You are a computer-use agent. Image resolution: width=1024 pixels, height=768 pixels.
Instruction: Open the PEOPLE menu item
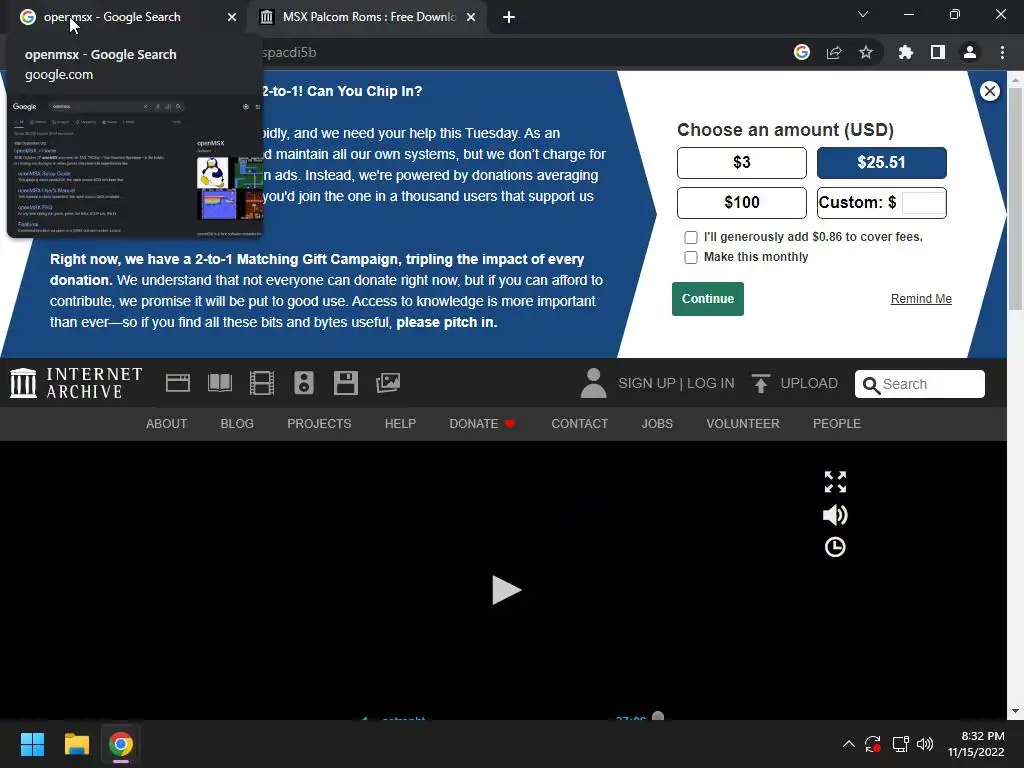pyautogui.click(x=837, y=424)
